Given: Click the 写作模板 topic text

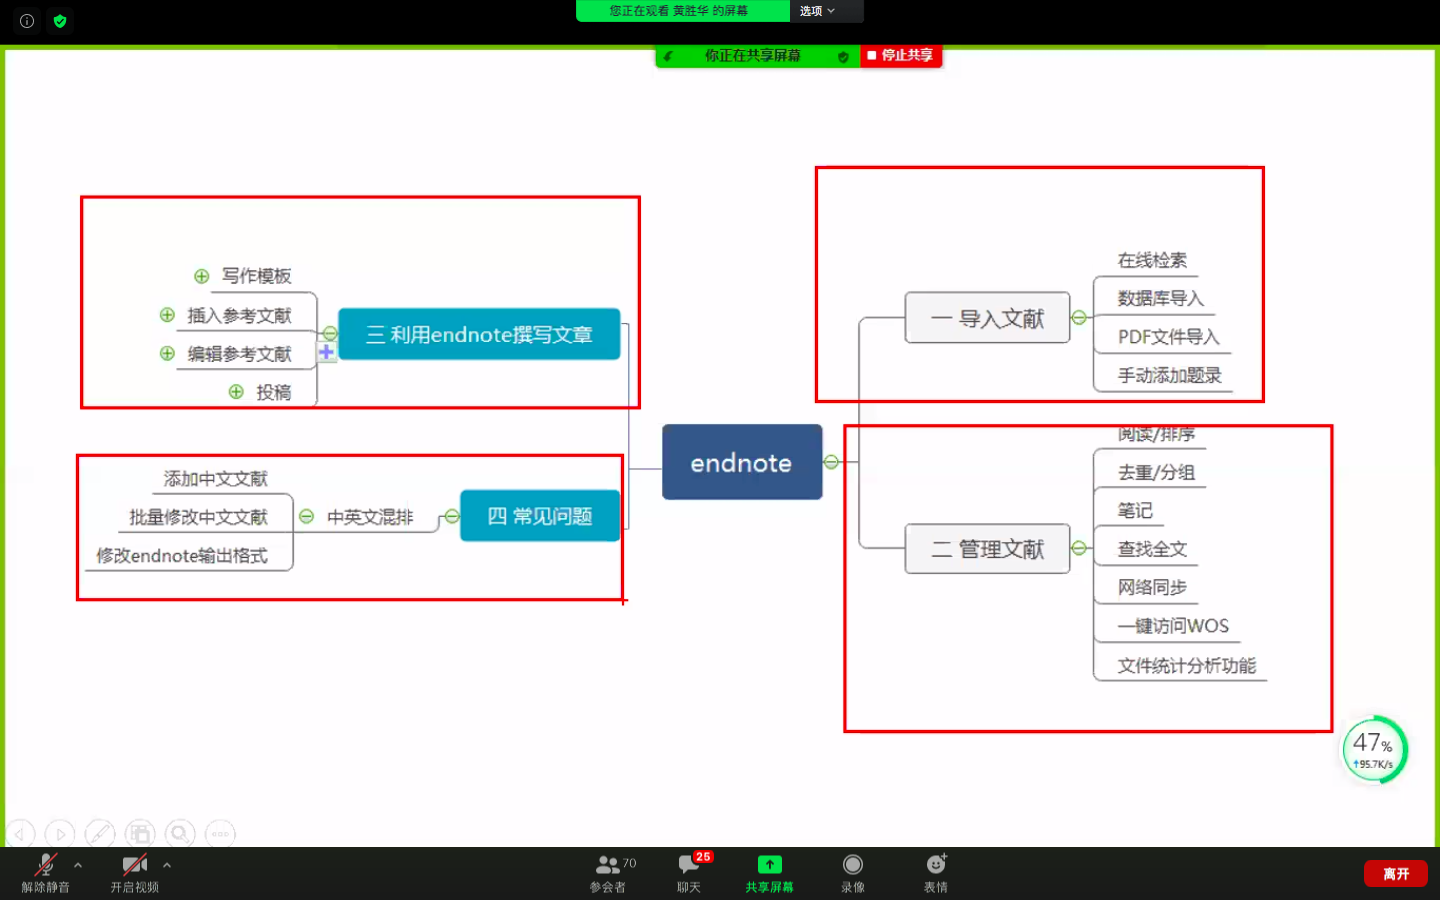Looking at the screenshot, I should 257,276.
